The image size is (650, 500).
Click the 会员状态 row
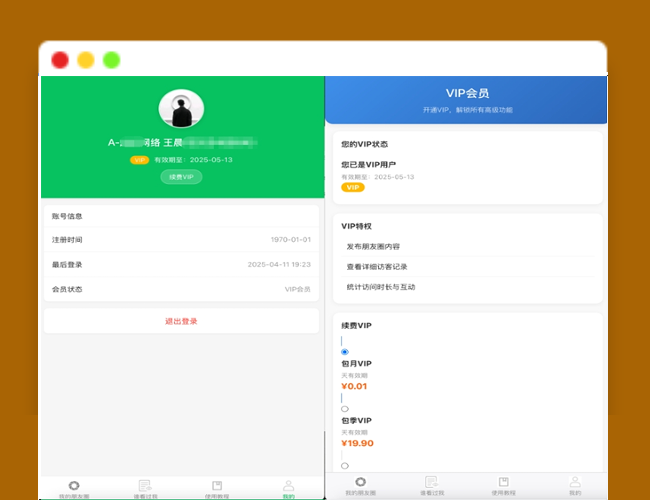(181, 289)
